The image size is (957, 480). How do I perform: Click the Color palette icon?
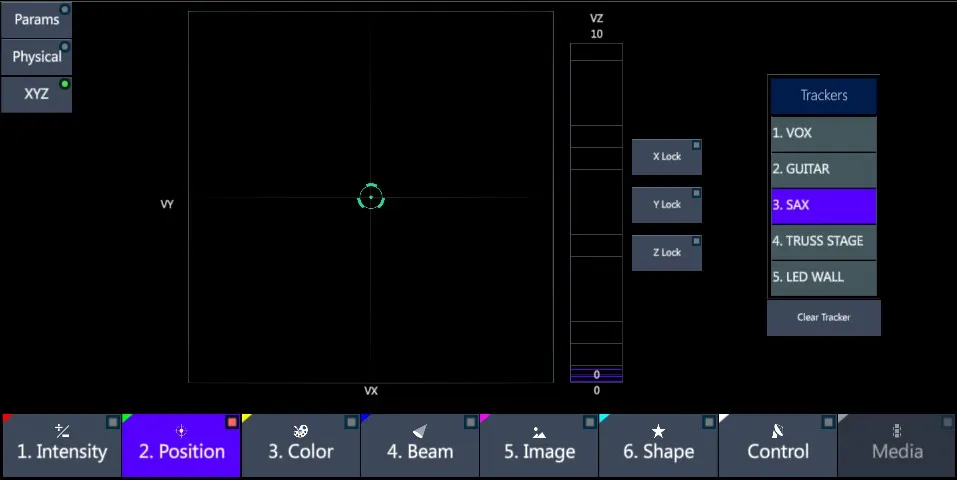[x=301, y=431]
